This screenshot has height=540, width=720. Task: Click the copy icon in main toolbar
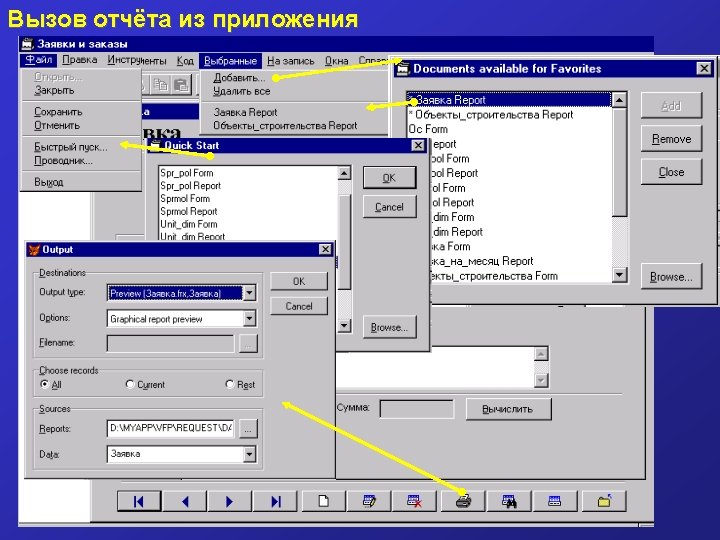tap(161, 84)
